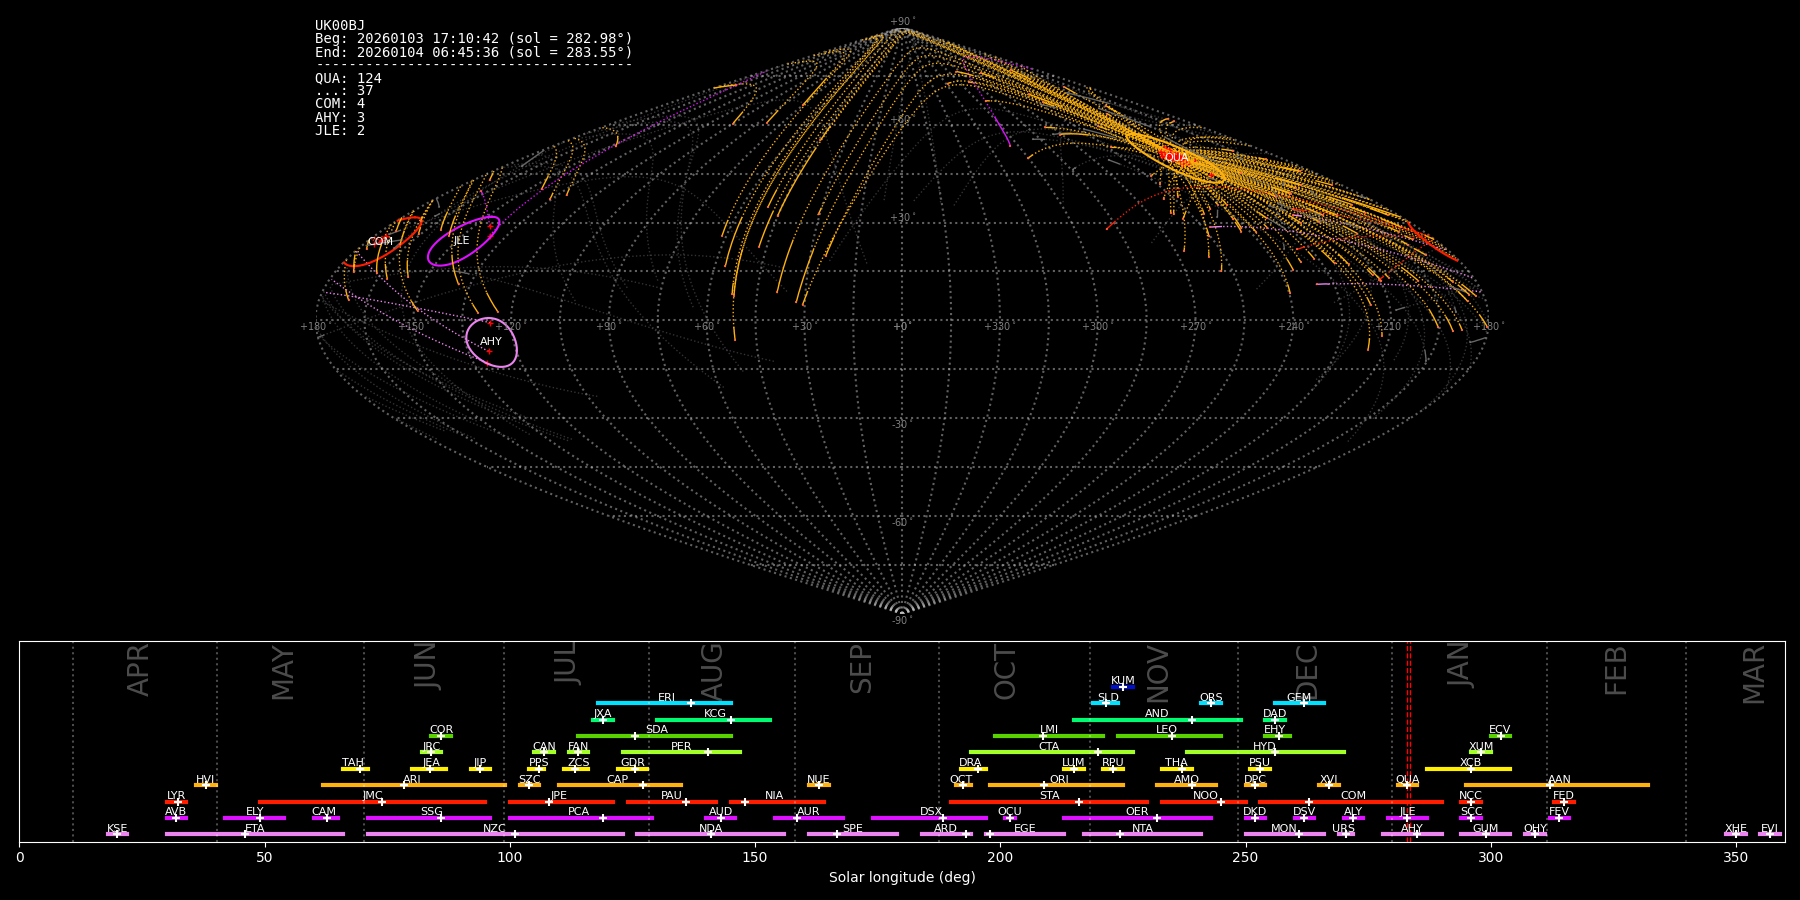Viewport: 1800px width, 900px height.
Task: Select the AHY radiant circle on map
Action: coord(491,342)
